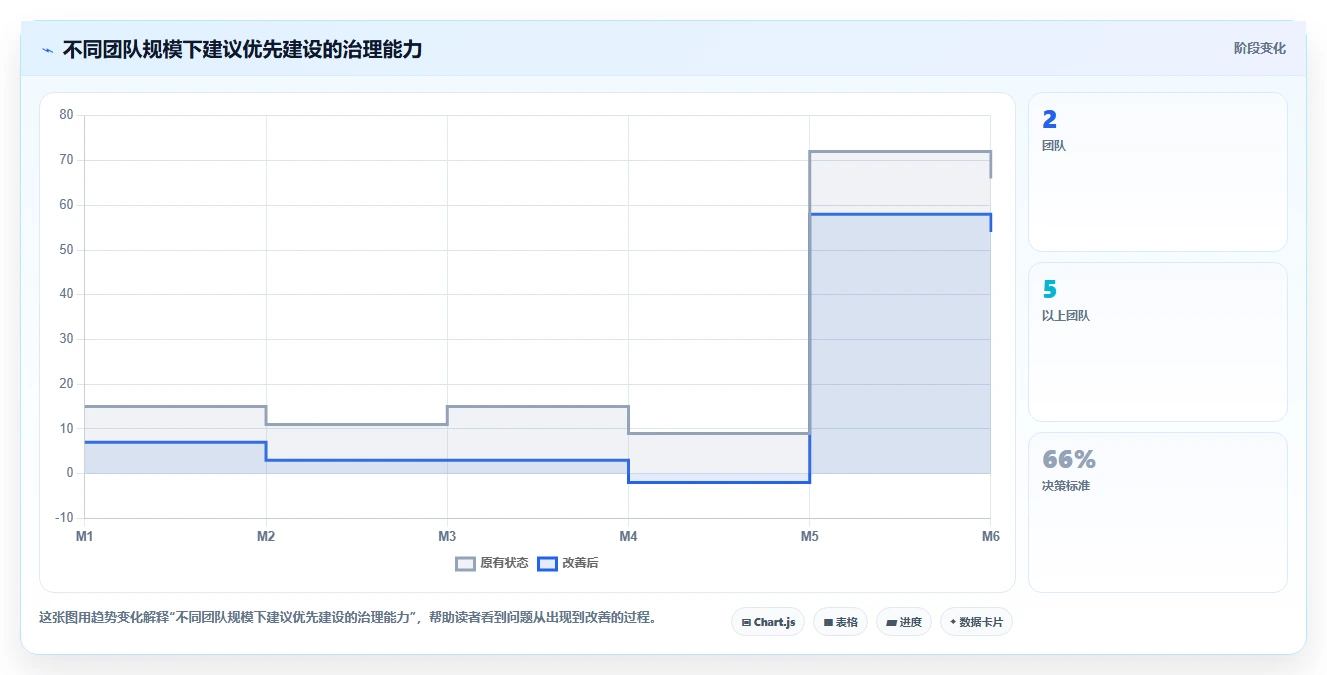Click the blue line segment below zero between M4 and M5
The width and height of the screenshot is (1327, 675).
[x=719, y=482]
